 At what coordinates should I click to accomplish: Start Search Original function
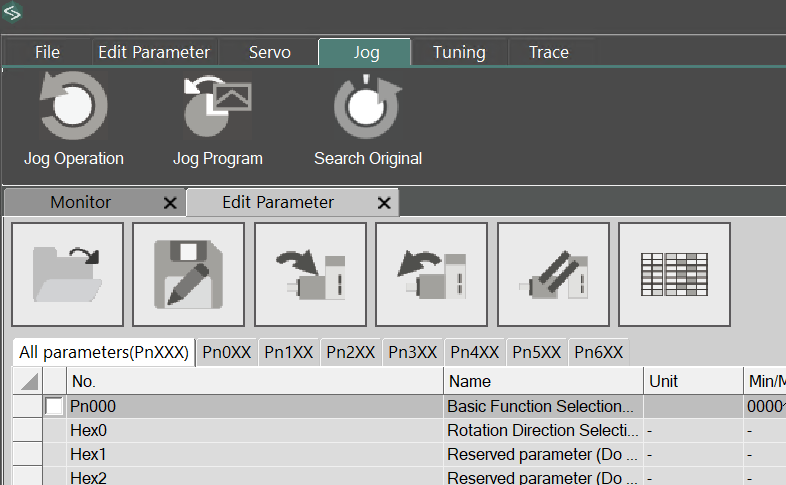(367, 120)
